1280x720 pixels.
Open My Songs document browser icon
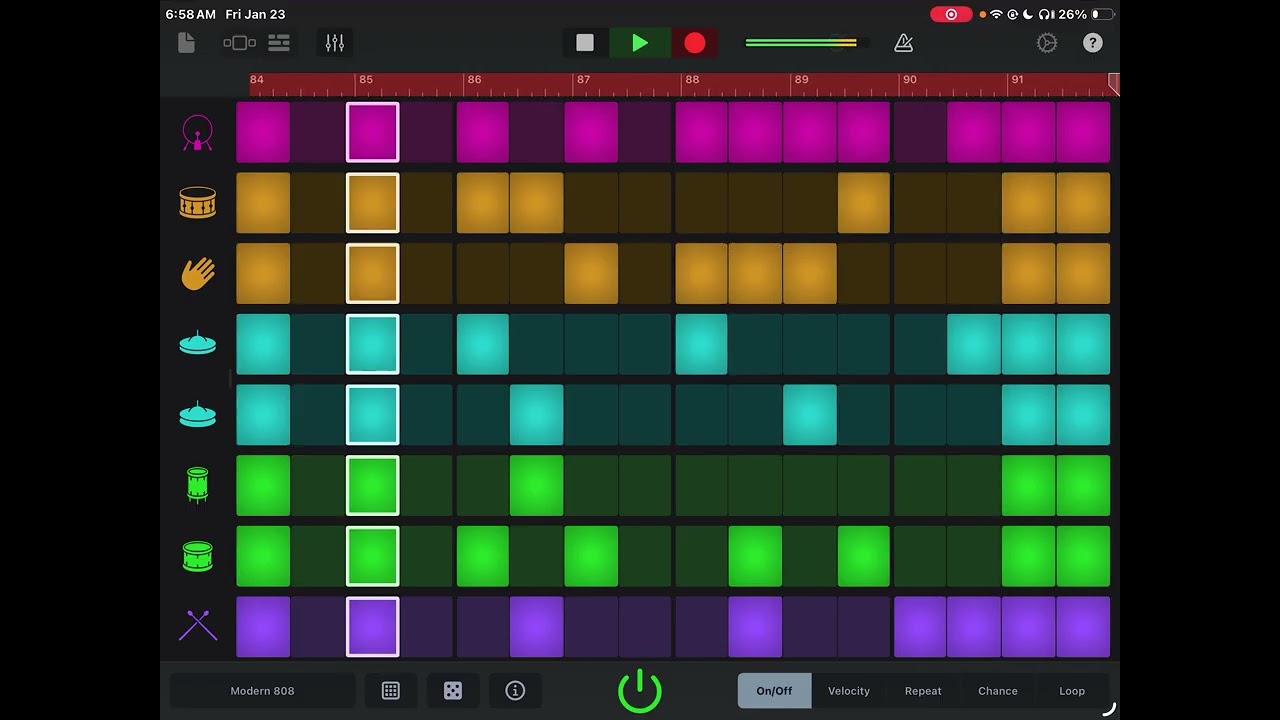click(x=186, y=43)
